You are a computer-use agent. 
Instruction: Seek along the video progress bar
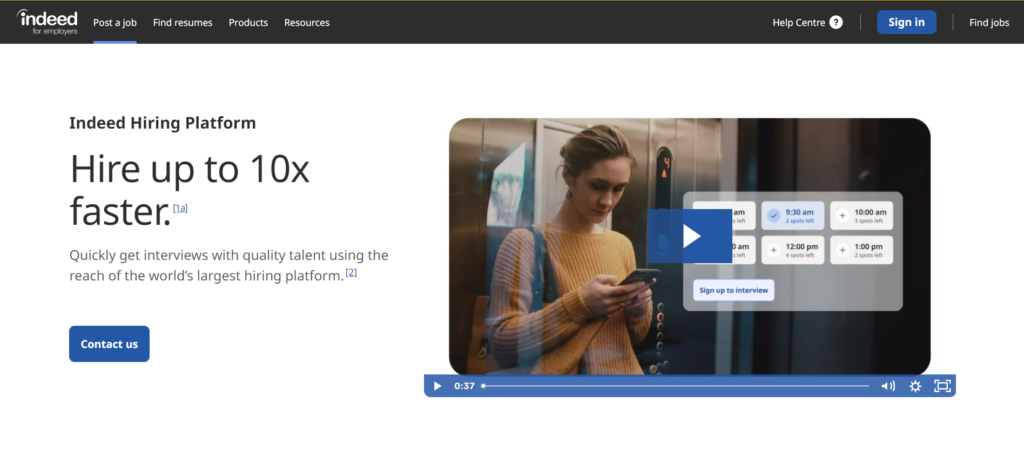(676, 386)
